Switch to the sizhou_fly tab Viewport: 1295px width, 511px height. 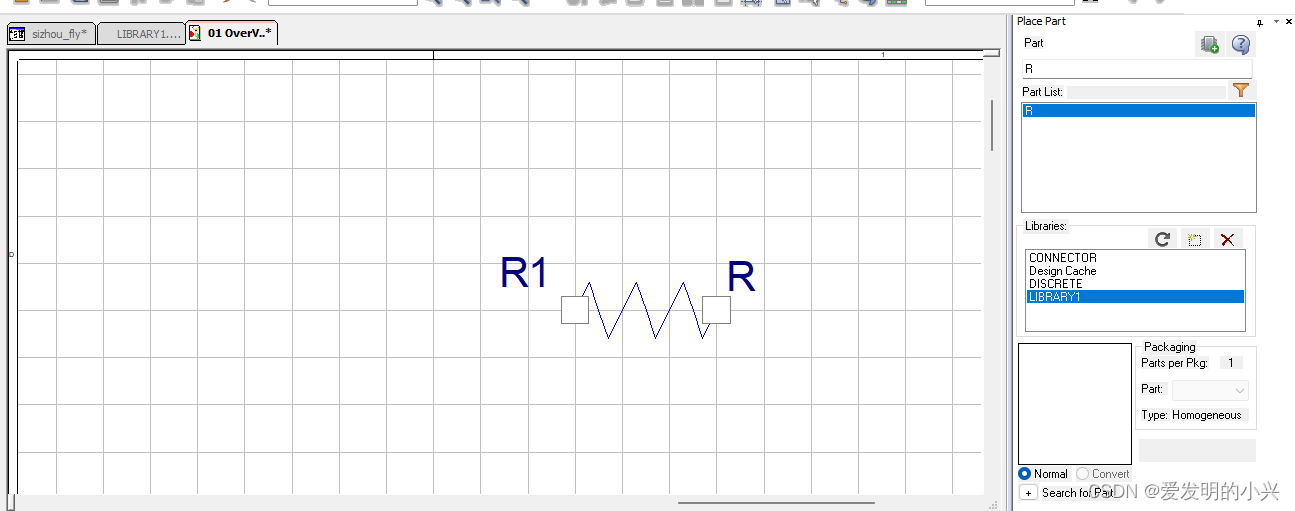pyautogui.click(x=51, y=34)
